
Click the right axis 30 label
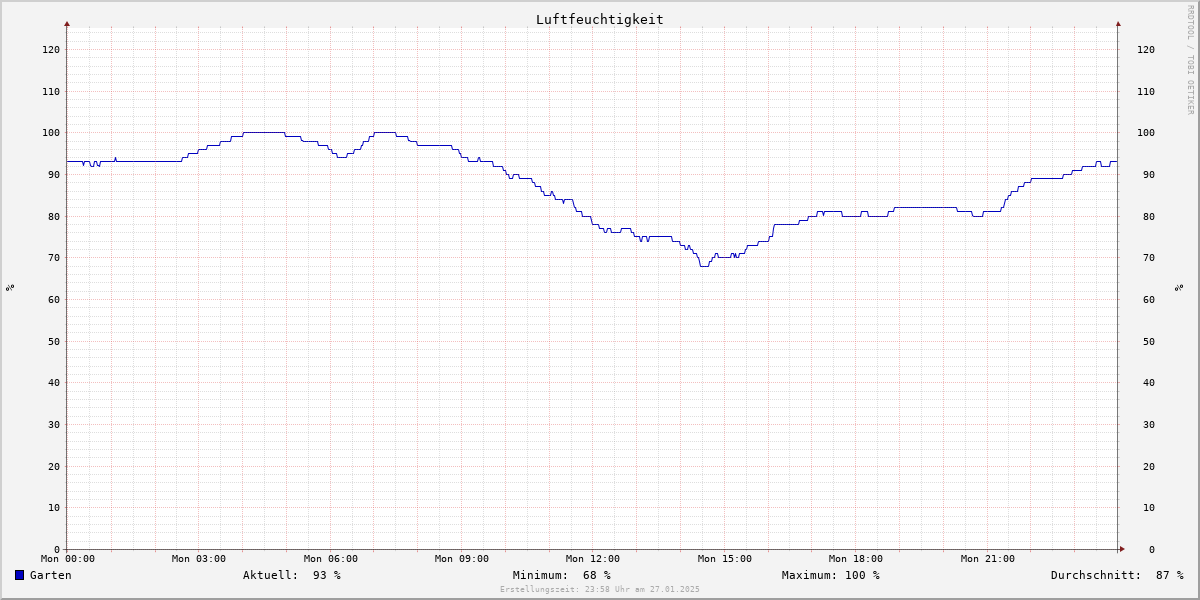1149,424
